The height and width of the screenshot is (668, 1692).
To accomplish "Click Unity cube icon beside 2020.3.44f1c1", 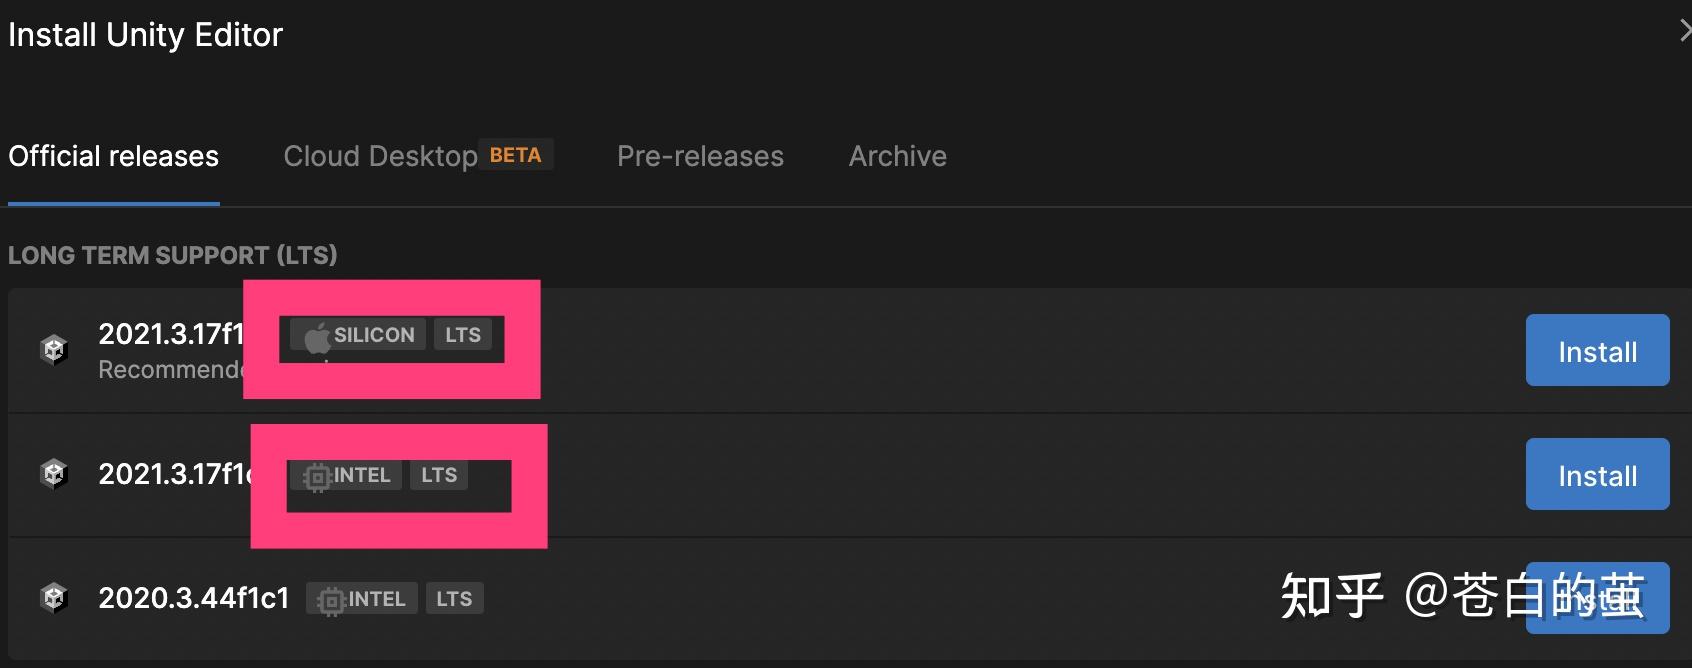I will coord(54,598).
